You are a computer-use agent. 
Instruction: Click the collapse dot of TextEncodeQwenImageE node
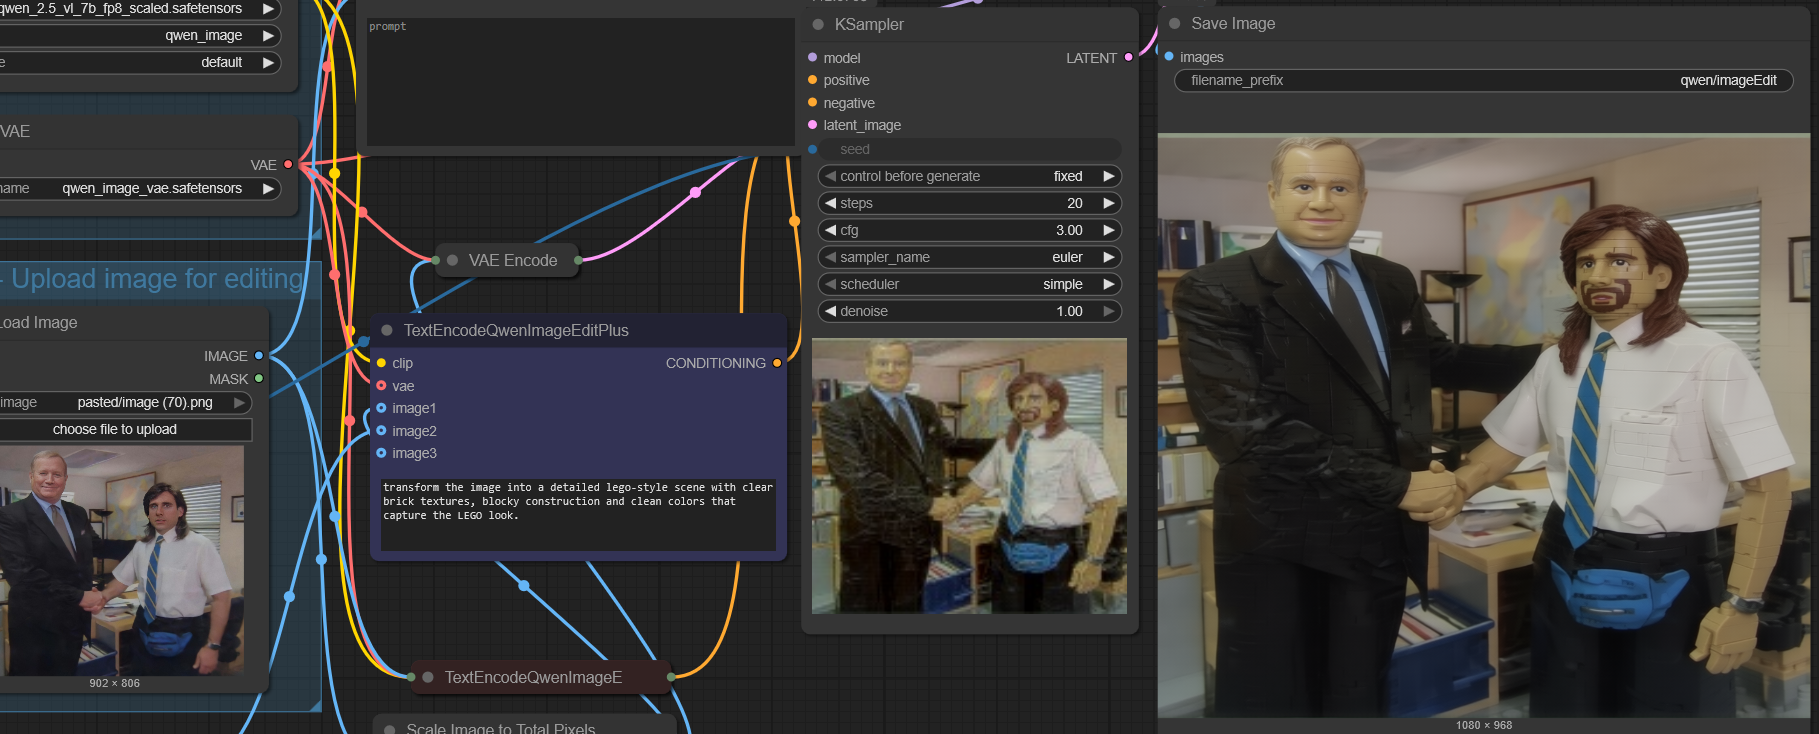point(428,677)
